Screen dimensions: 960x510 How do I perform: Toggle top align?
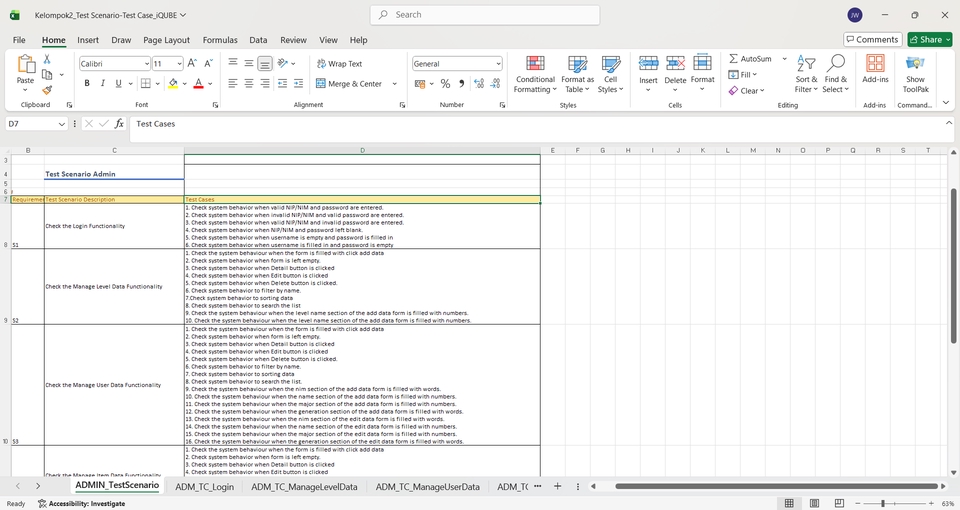click(233, 63)
